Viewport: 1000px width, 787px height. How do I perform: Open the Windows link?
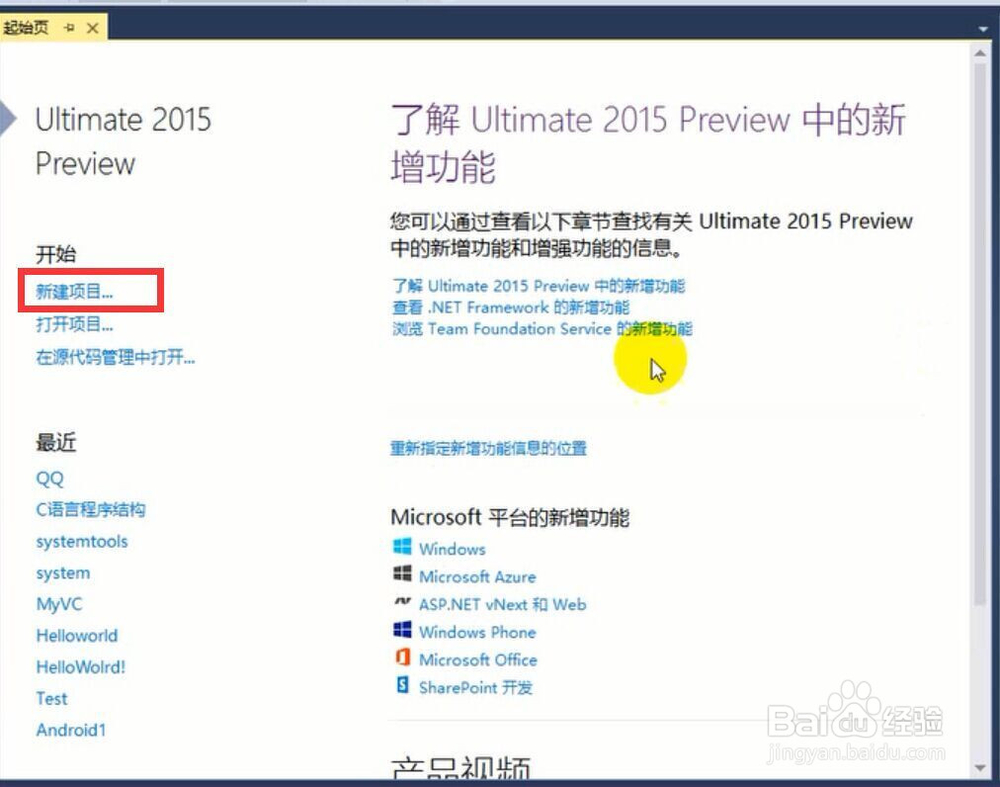tap(452, 549)
